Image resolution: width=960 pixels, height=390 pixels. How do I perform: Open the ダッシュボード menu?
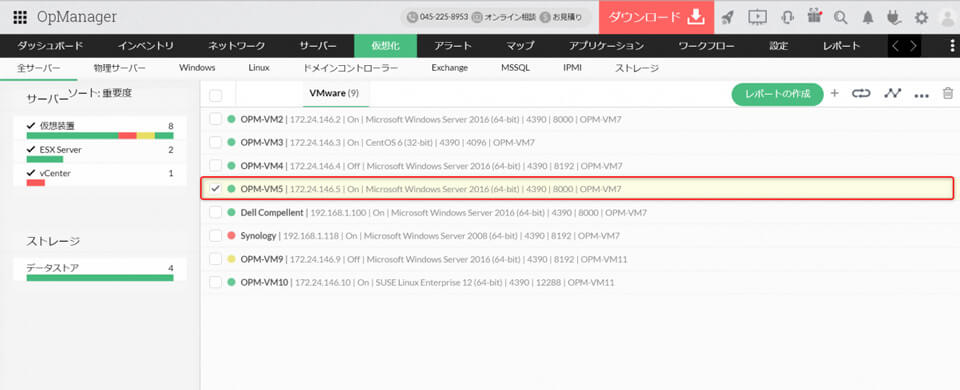(50, 46)
